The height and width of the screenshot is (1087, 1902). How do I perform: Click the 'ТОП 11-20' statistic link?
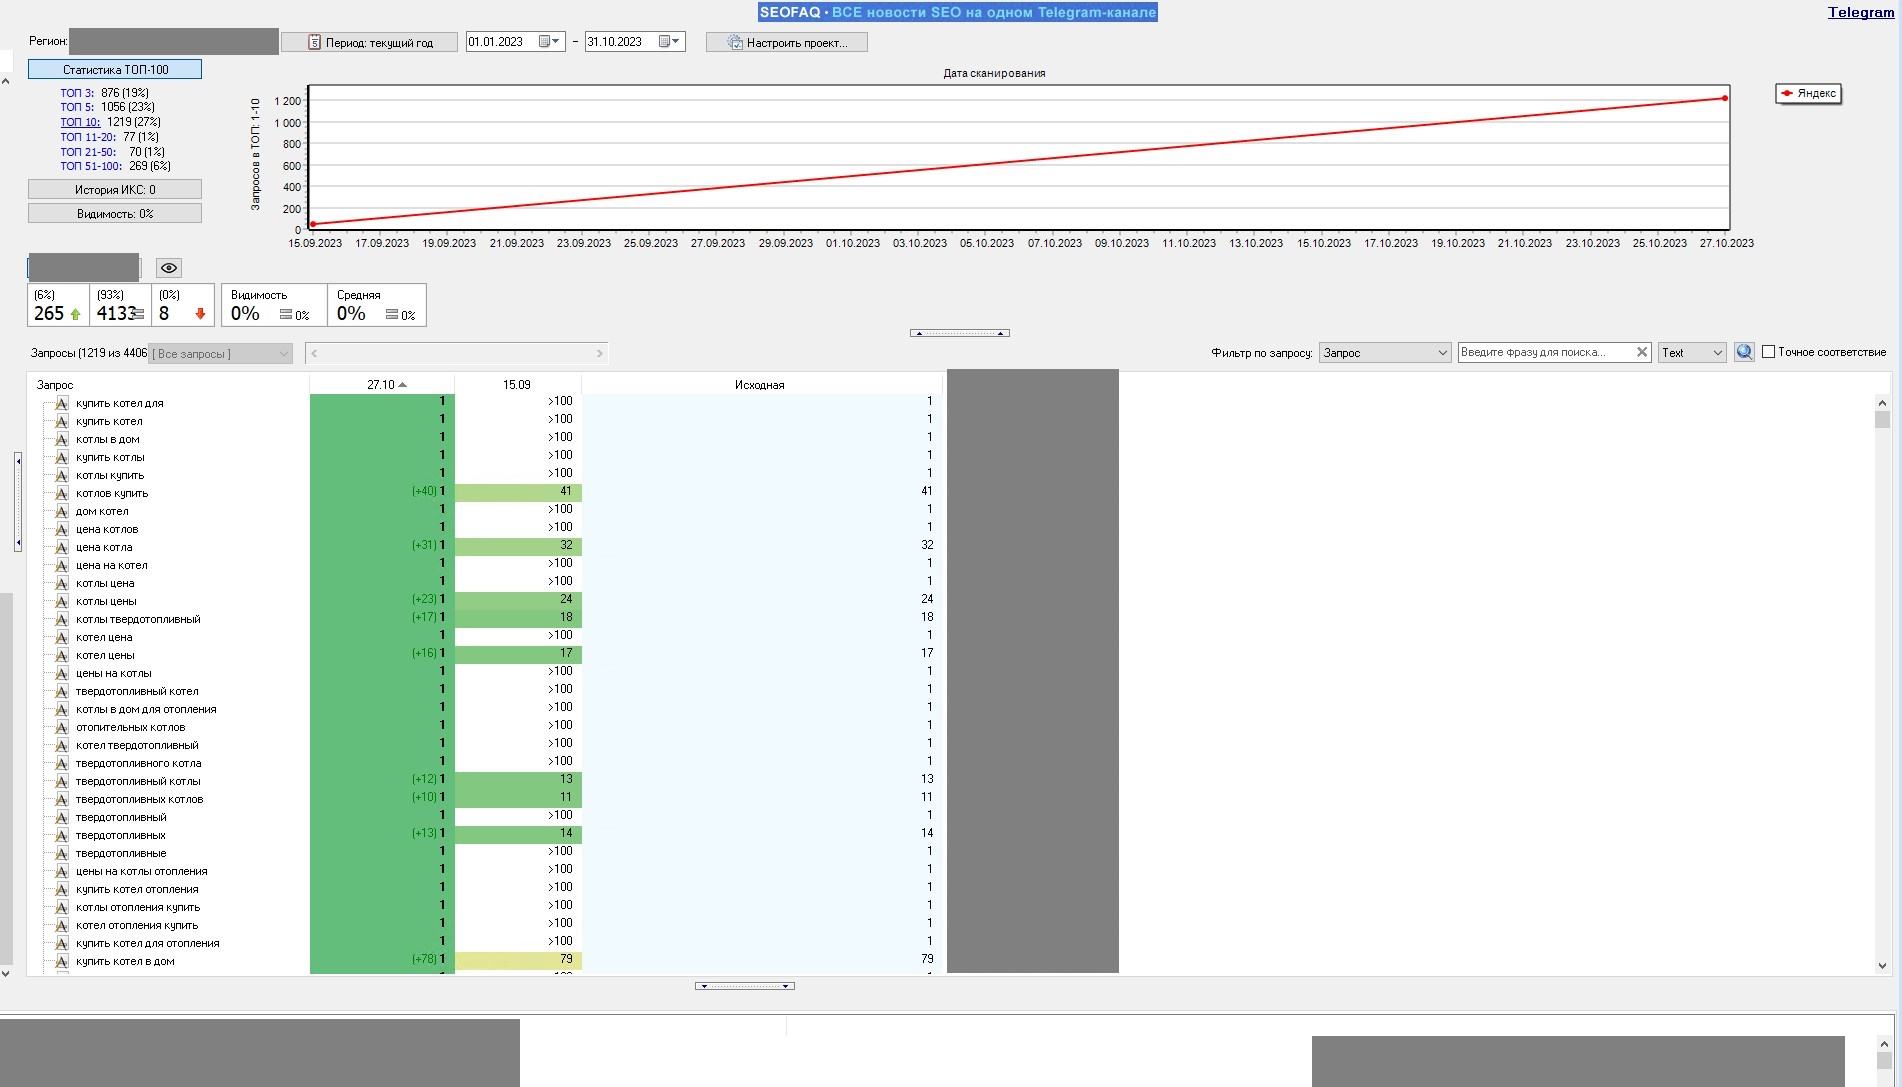[x=88, y=137]
